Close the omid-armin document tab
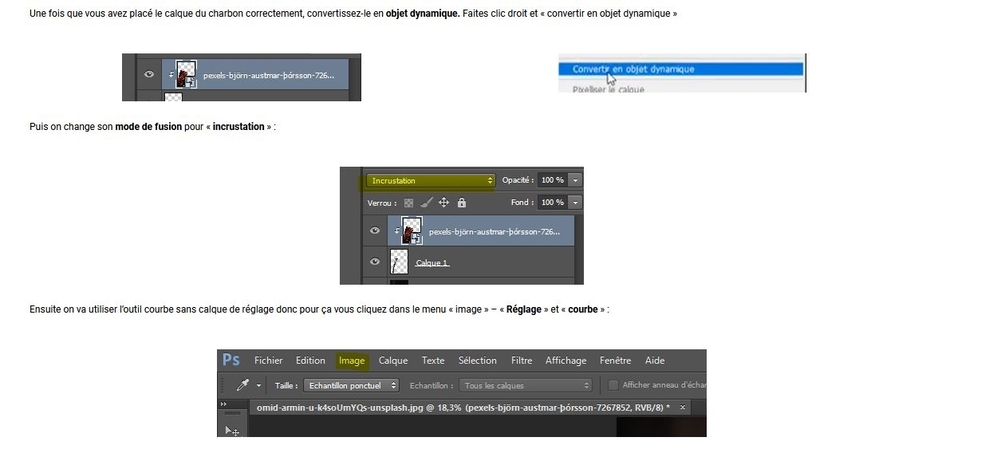The width and height of the screenshot is (1005, 449). click(682, 408)
